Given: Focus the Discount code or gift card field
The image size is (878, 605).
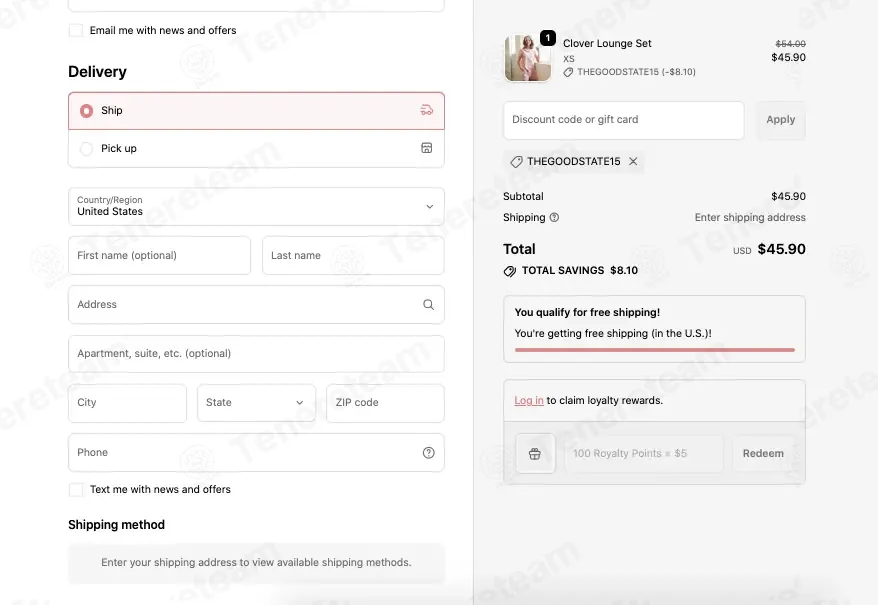Looking at the screenshot, I should click(624, 120).
